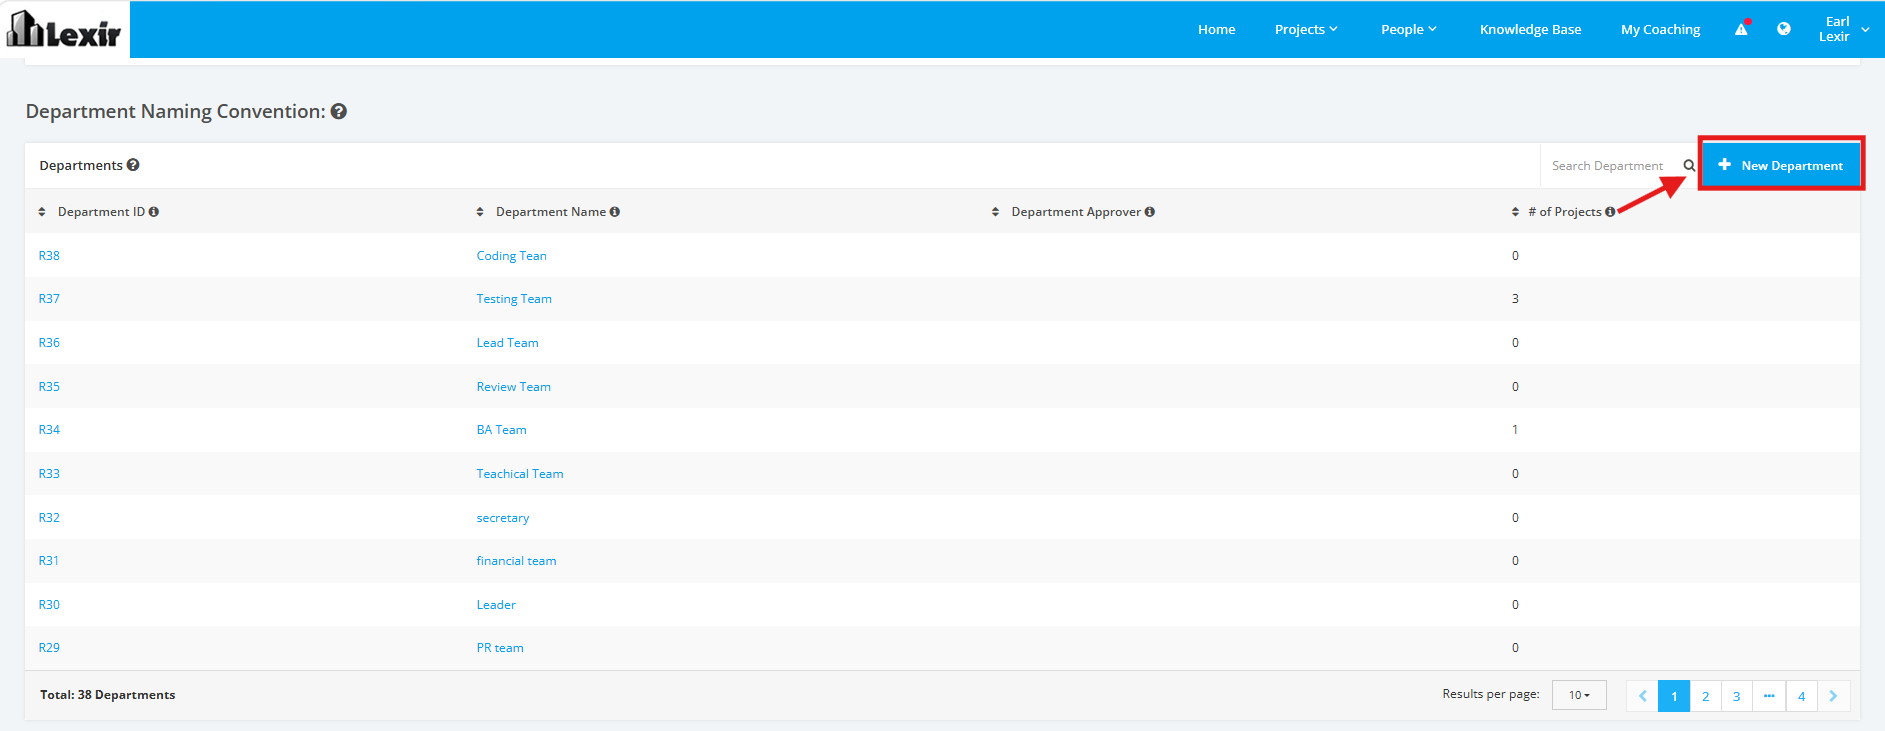1885x731 pixels.
Task: Click Total: 38 Departments text
Action: (x=108, y=695)
